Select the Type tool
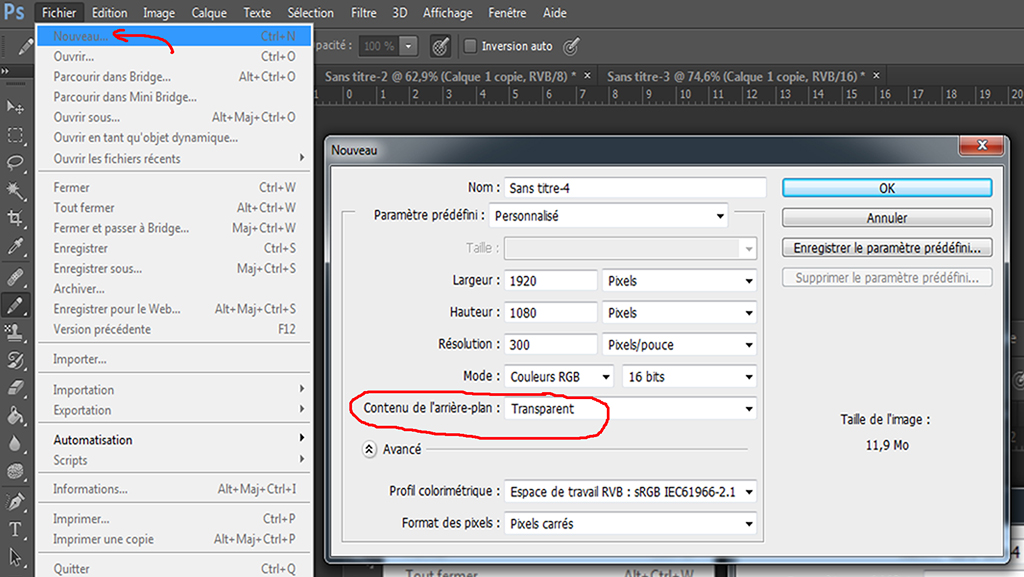 (x=14, y=529)
